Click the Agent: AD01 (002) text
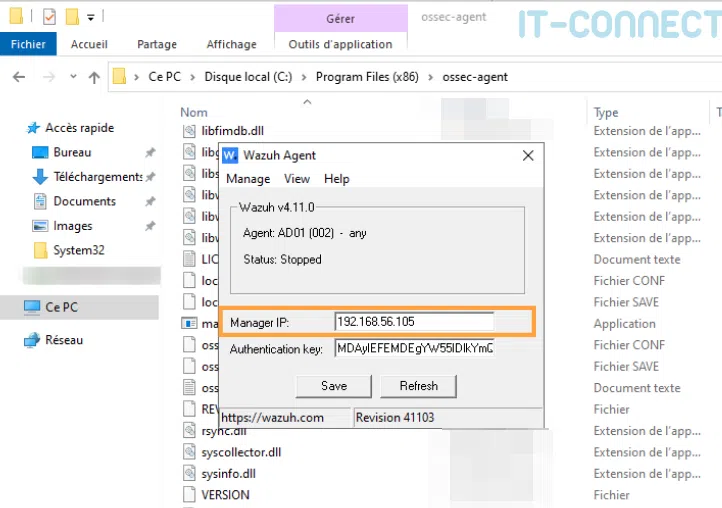Viewport: 722px width, 508px height. (288, 233)
